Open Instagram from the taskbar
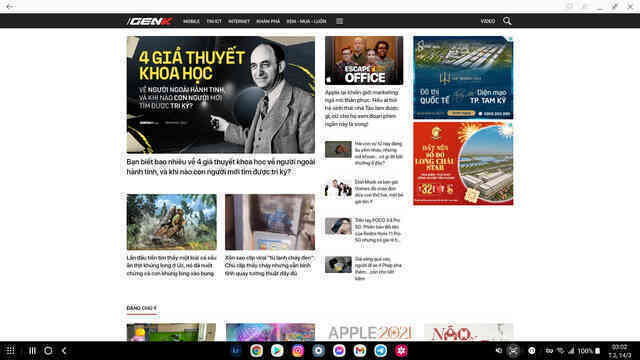The width and height of the screenshot is (640, 360). (298, 351)
